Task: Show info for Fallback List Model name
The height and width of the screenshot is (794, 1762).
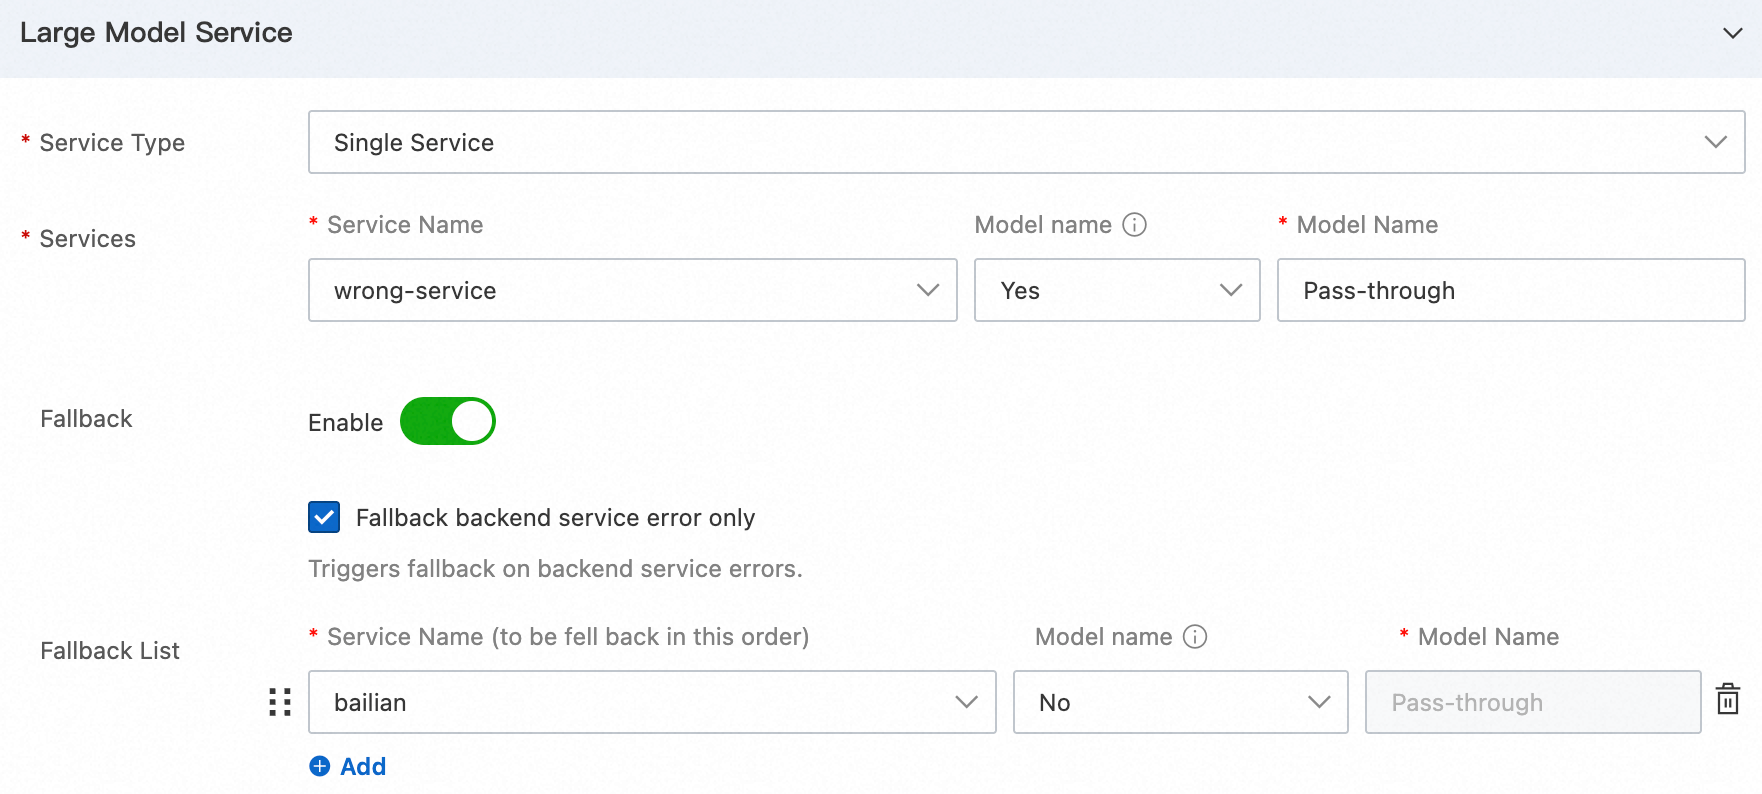Action: 1195,637
